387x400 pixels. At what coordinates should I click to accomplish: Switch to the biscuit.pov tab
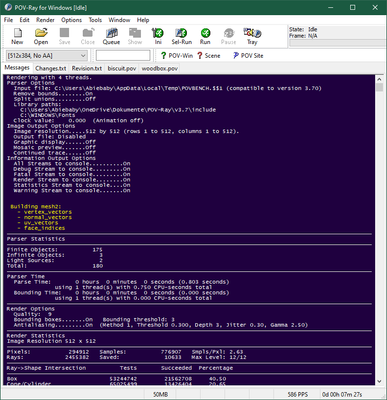[122, 68]
